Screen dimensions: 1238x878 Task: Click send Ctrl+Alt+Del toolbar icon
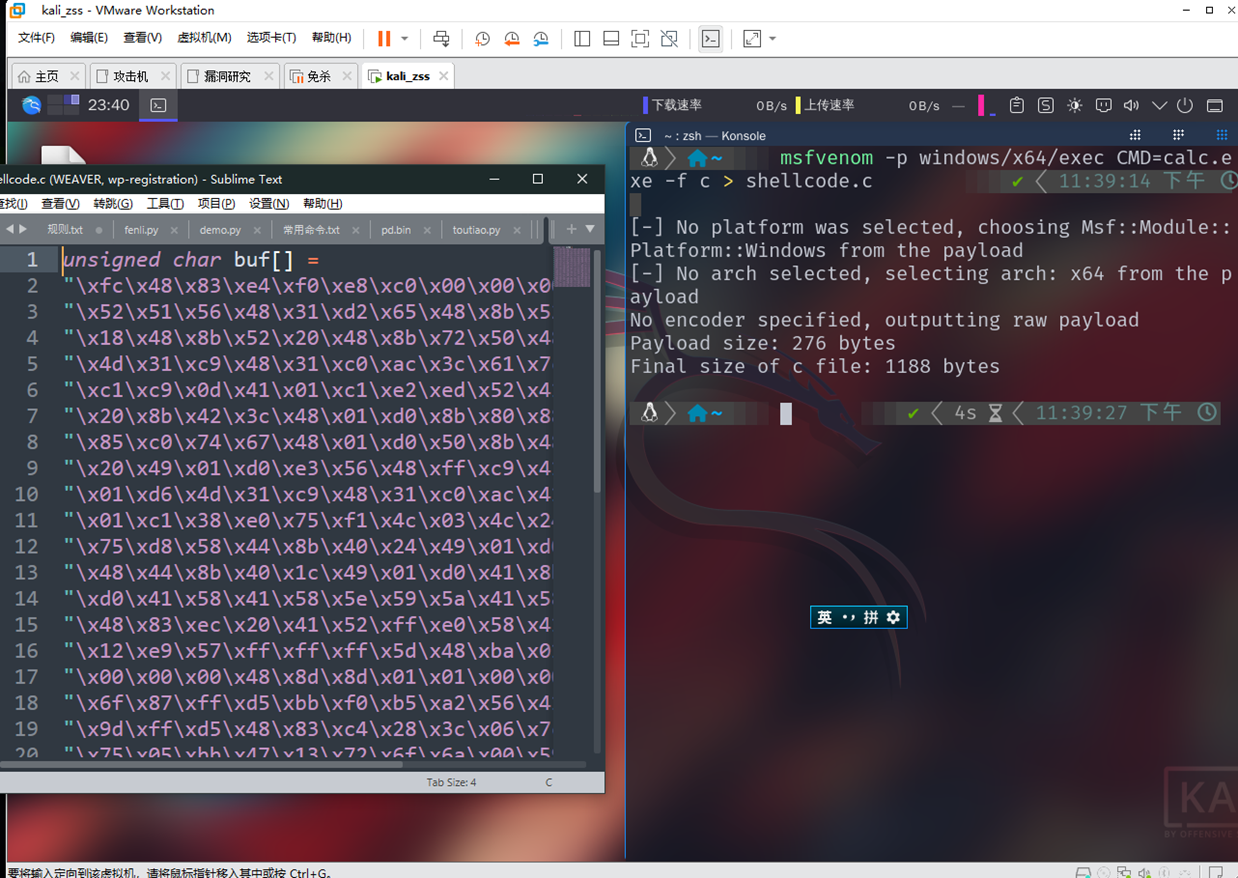[x=441, y=39]
